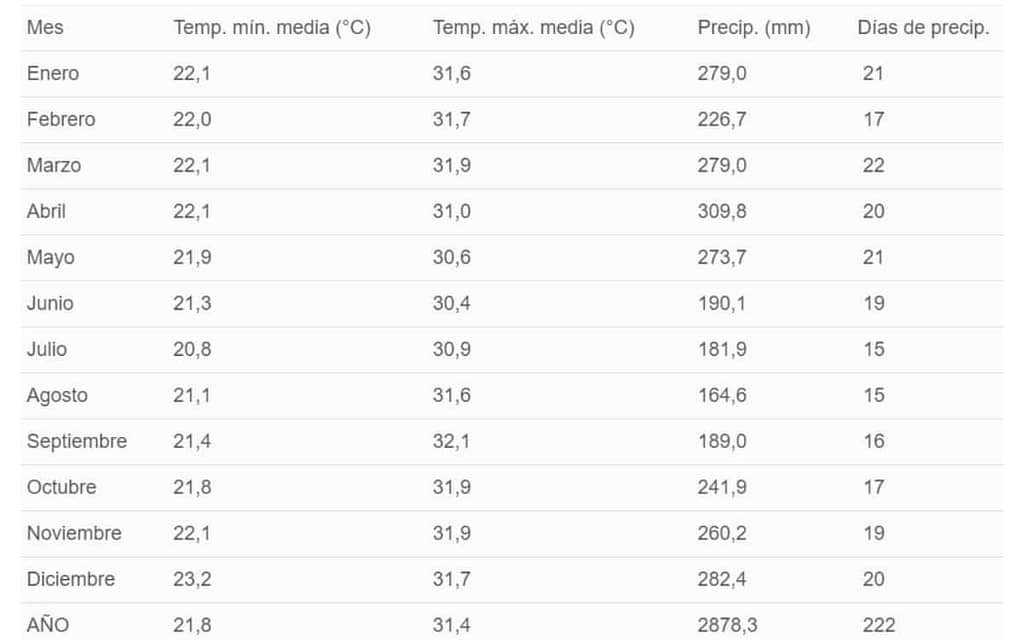Click the Octubre row label
The height and width of the screenshot is (640, 1024).
(x=61, y=487)
